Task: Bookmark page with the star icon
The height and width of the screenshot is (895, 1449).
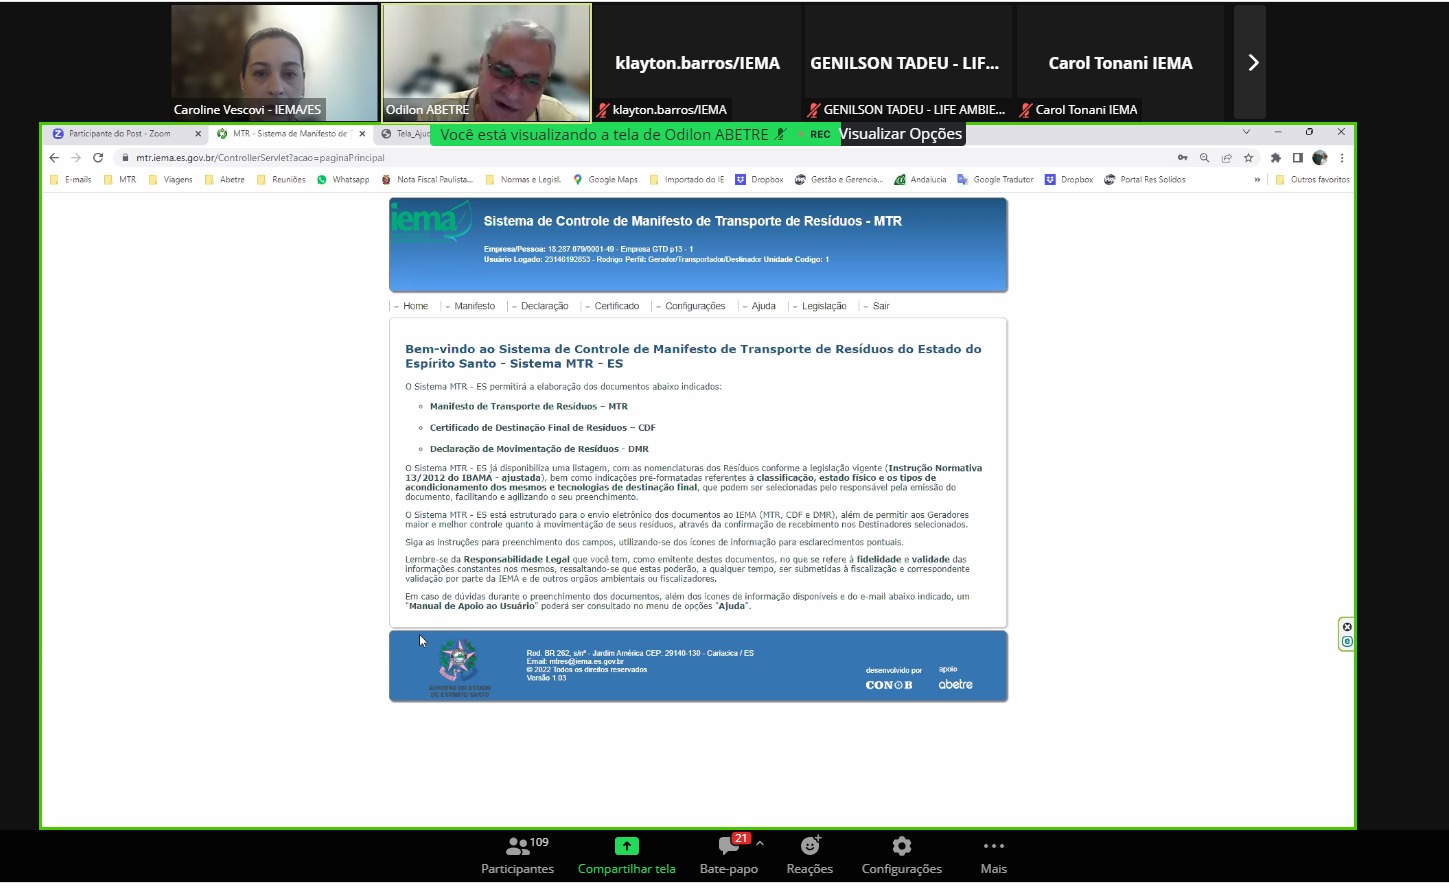Action: click(1248, 158)
